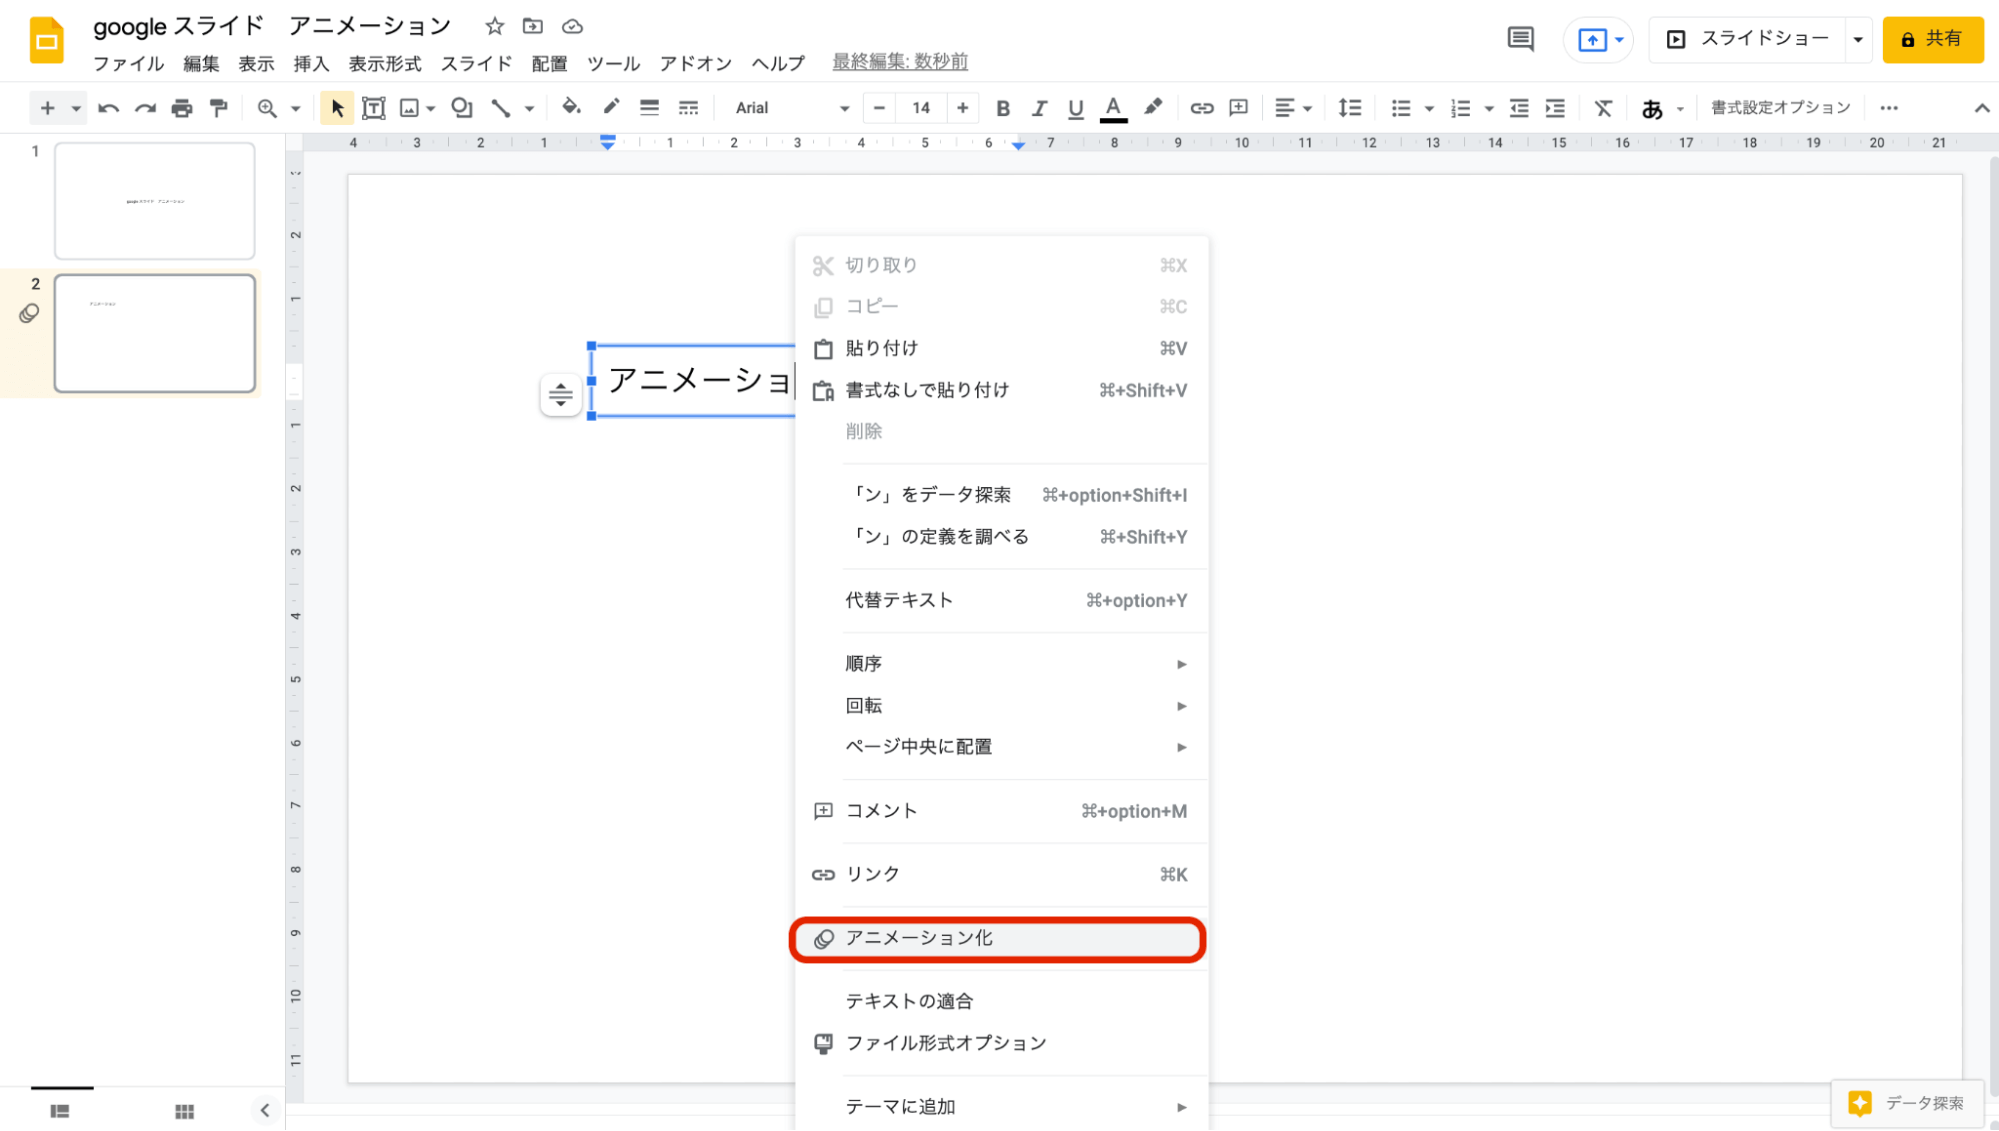Screen dimensions: 1999x1131
Task: Open the line type dropdown arrow
Action: click(x=530, y=109)
